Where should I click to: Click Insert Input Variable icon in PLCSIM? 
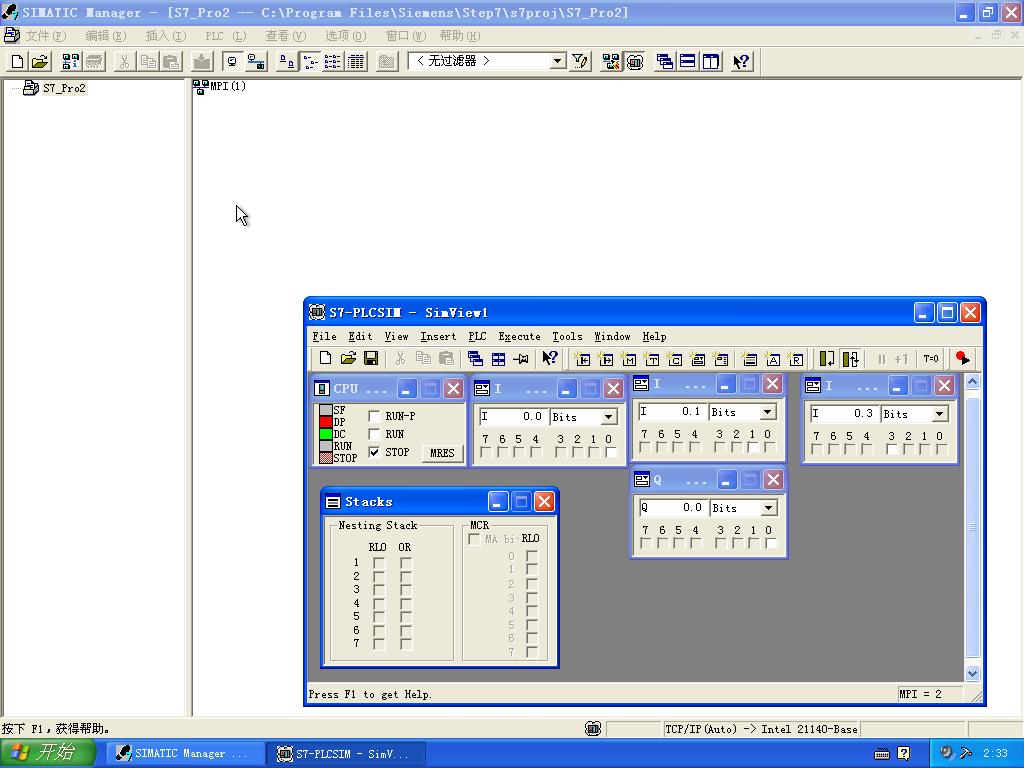point(582,359)
